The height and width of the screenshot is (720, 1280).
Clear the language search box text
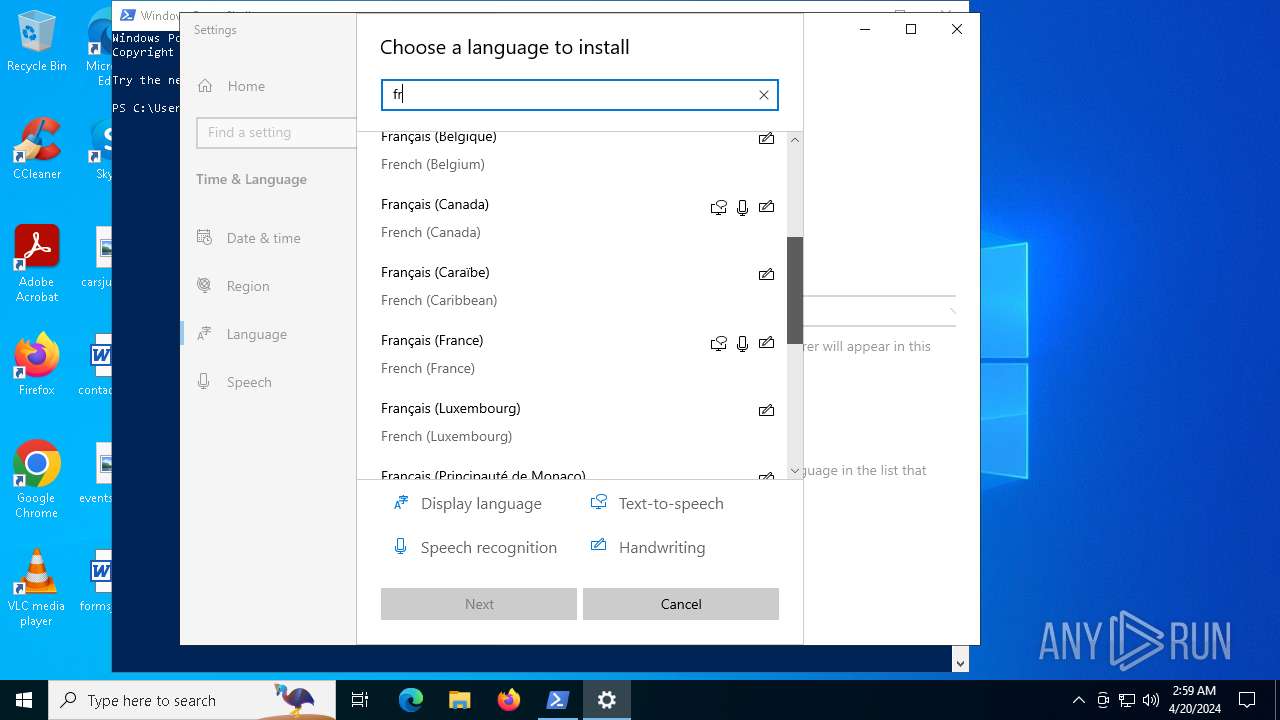[x=764, y=95]
